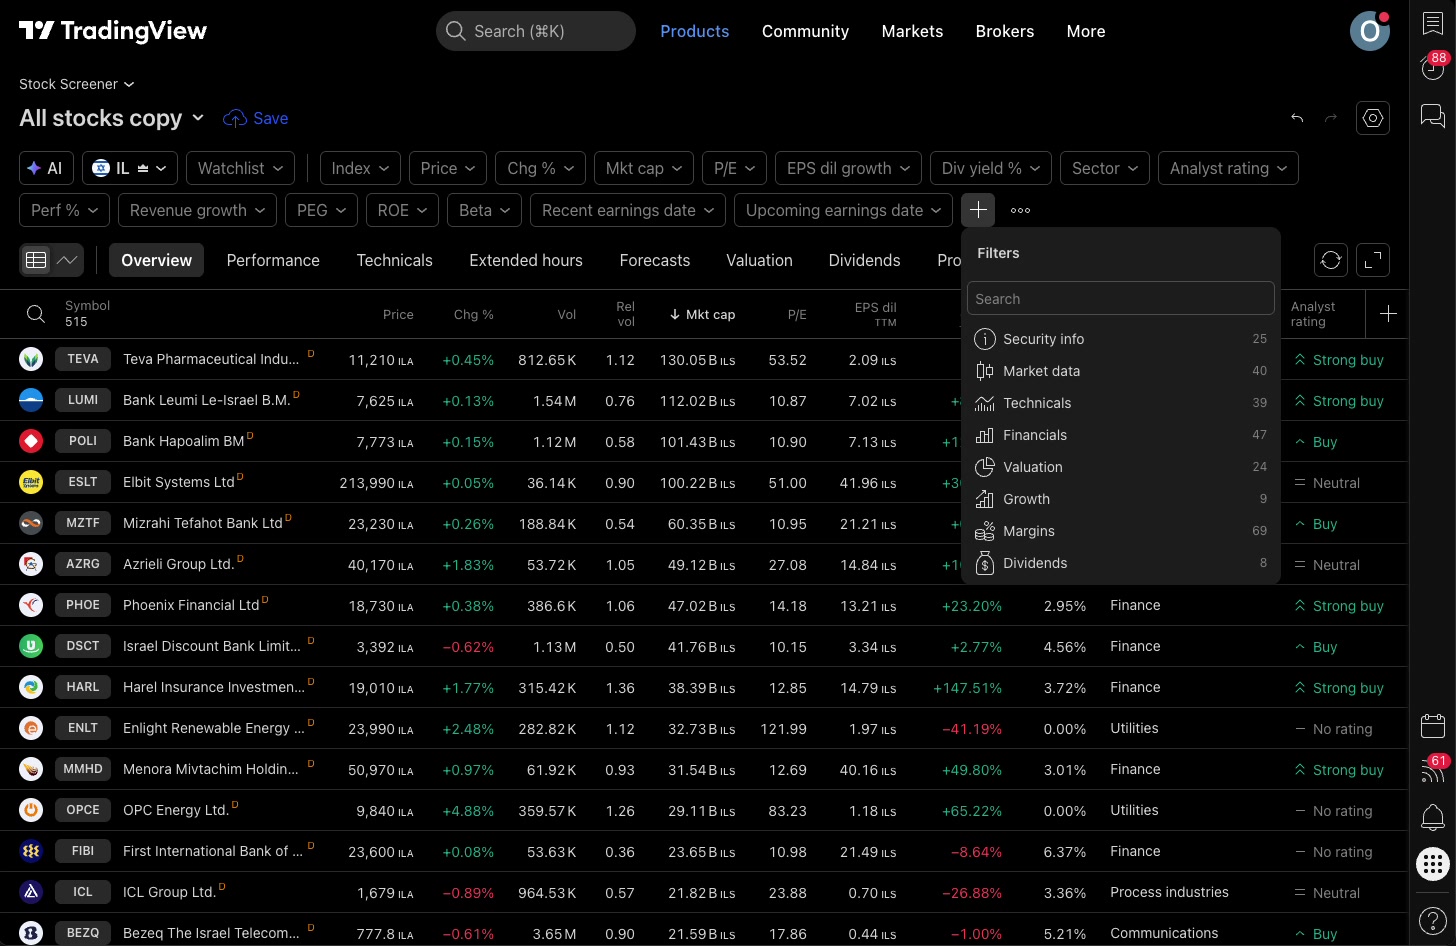This screenshot has height=946, width=1456.
Task: Switch to the Technicals tab
Action: 395,260
